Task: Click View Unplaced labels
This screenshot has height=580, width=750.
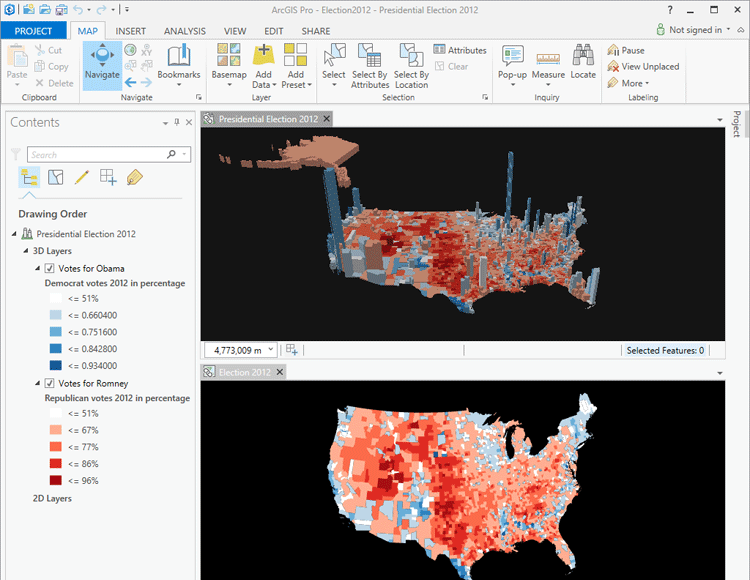Action: pos(643,66)
